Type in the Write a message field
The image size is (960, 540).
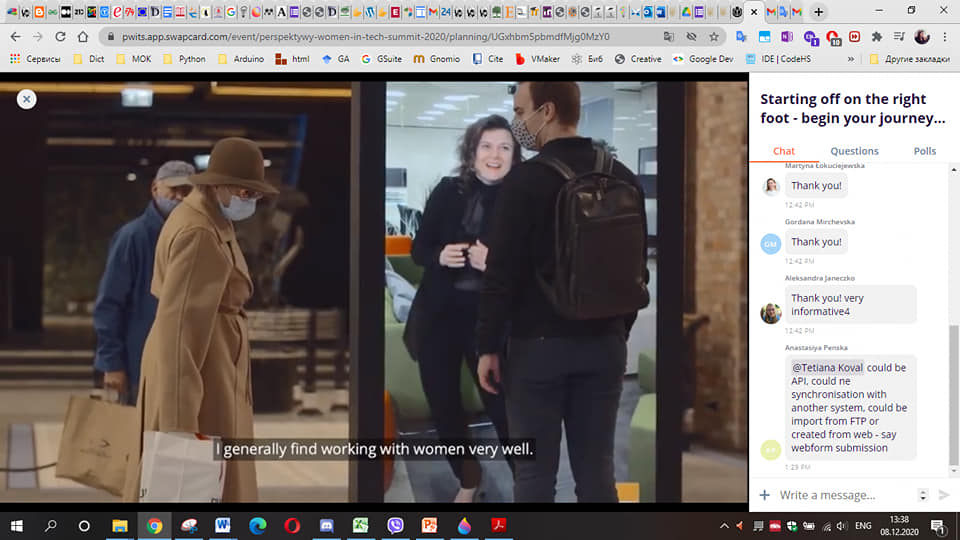845,495
